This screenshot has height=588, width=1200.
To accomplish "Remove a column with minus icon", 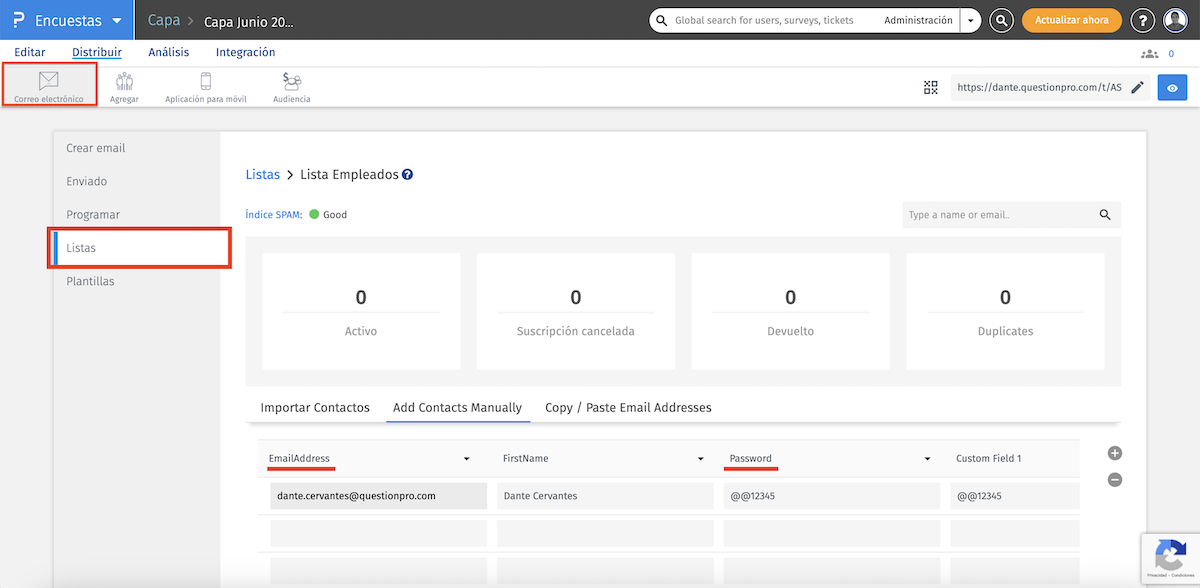I will (1115, 480).
